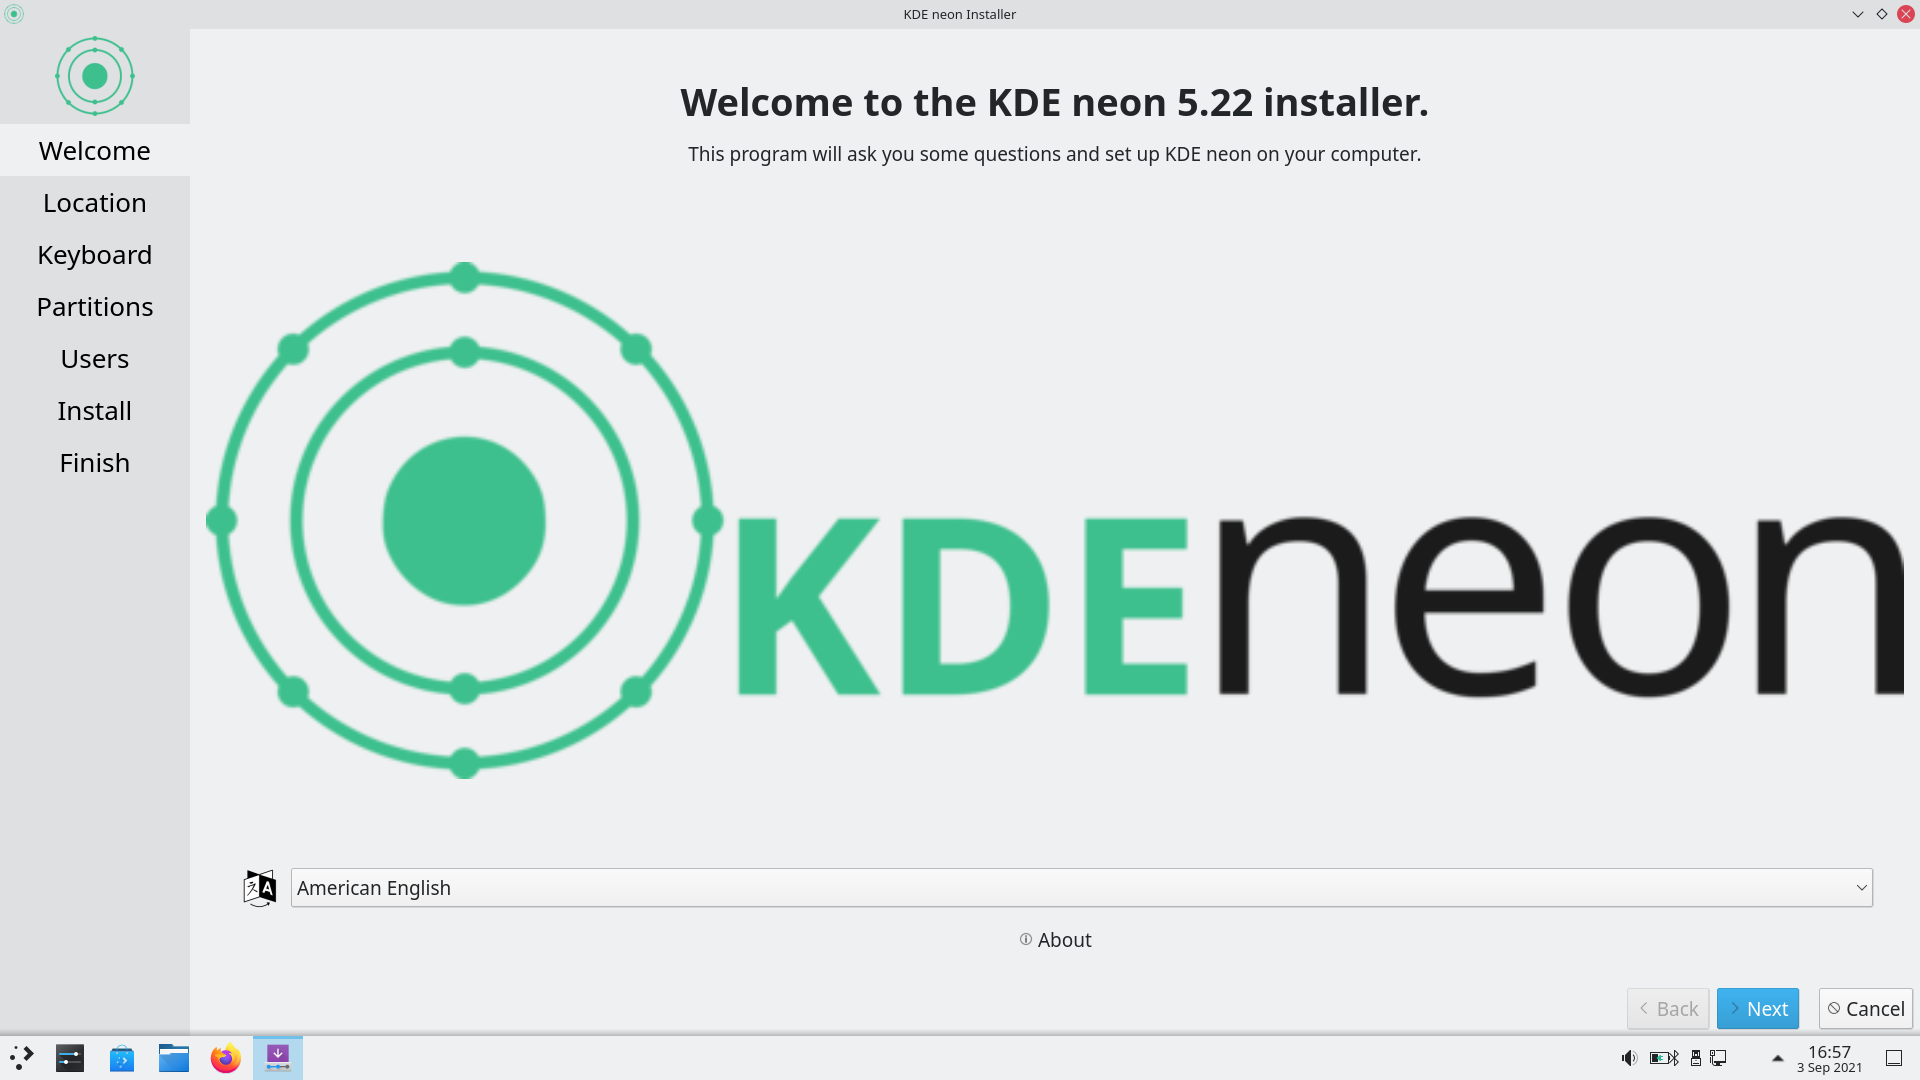Click the installer icon in the taskbar

coord(278,1058)
